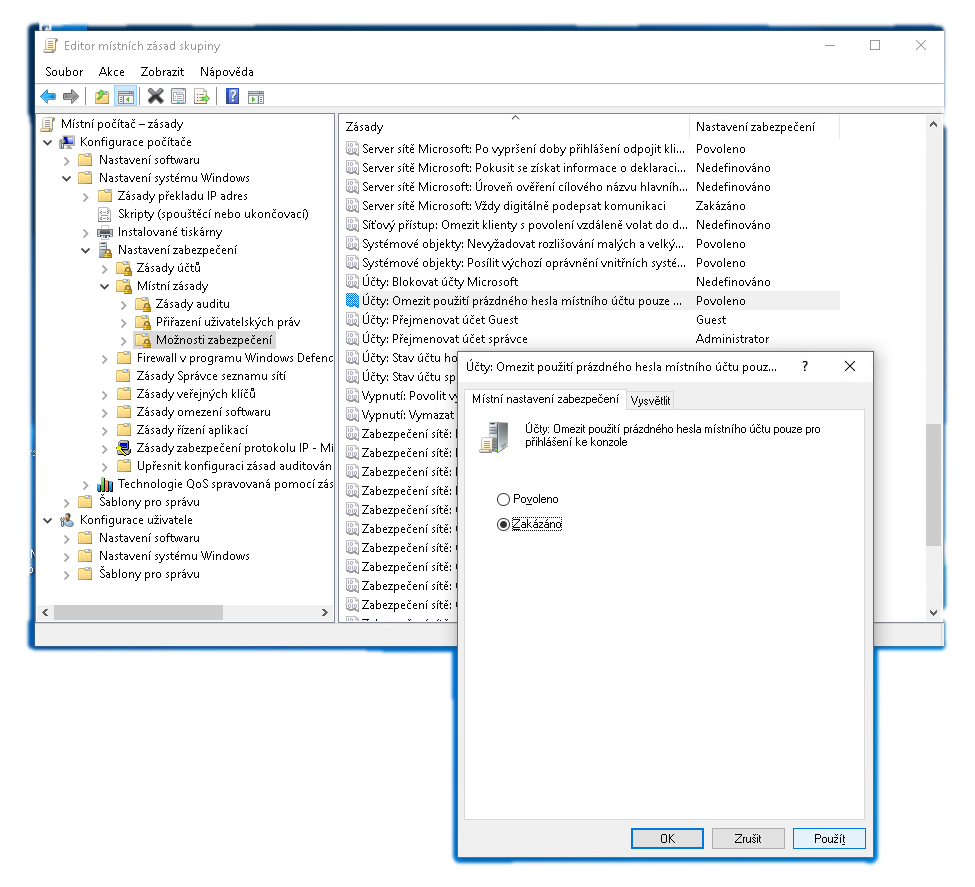Expand Šablony pro správu under Konfigurace uživatele
The image size is (975, 887).
coord(67,574)
